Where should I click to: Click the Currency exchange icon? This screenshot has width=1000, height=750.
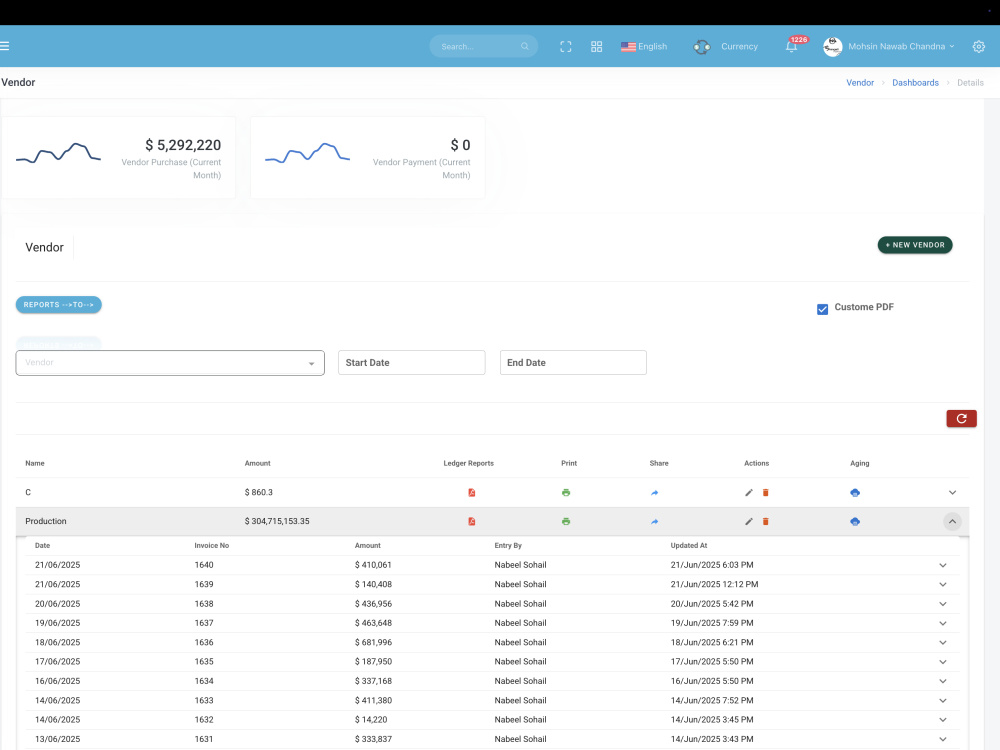point(702,47)
